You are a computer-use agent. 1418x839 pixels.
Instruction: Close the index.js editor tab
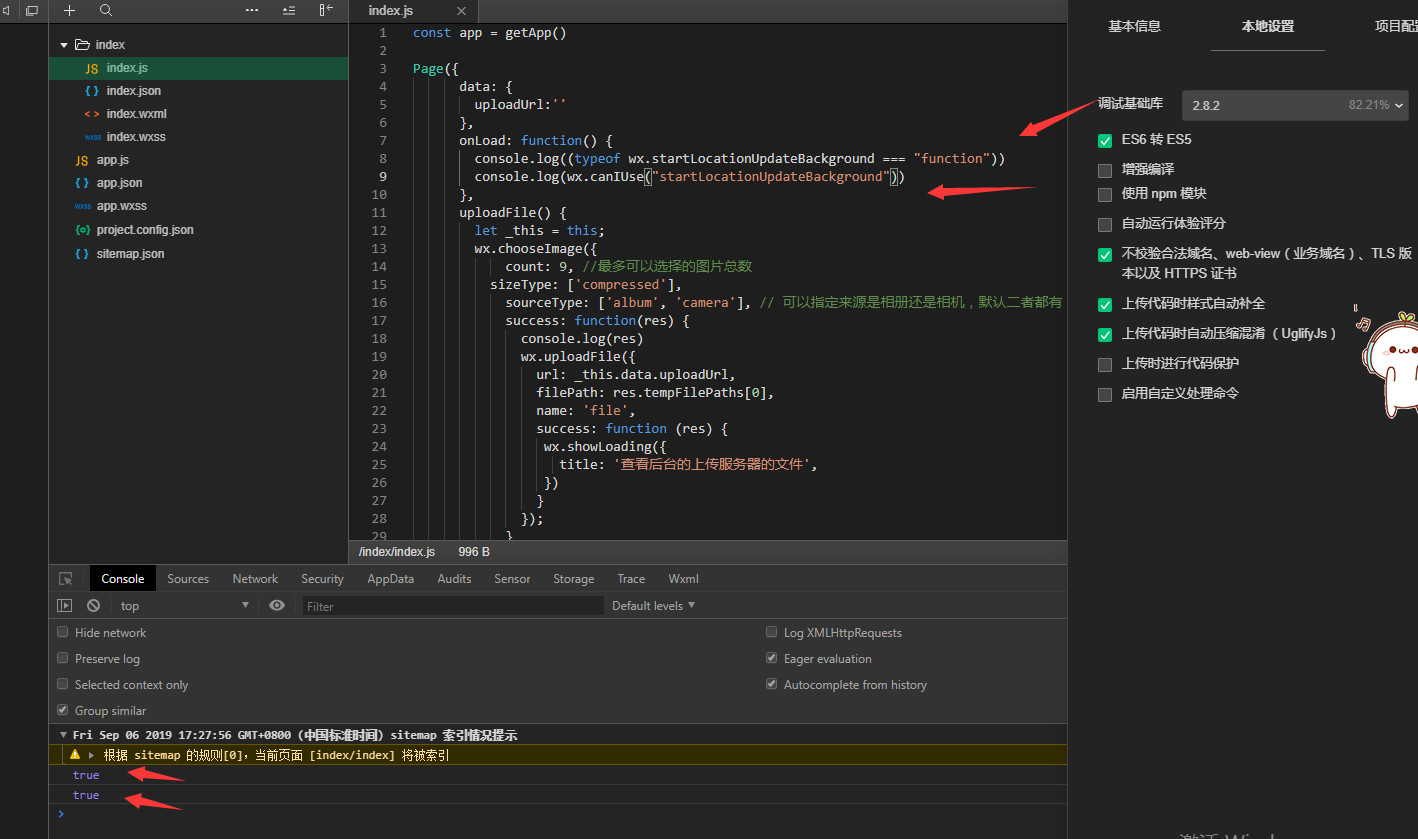pyautogui.click(x=461, y=11)
